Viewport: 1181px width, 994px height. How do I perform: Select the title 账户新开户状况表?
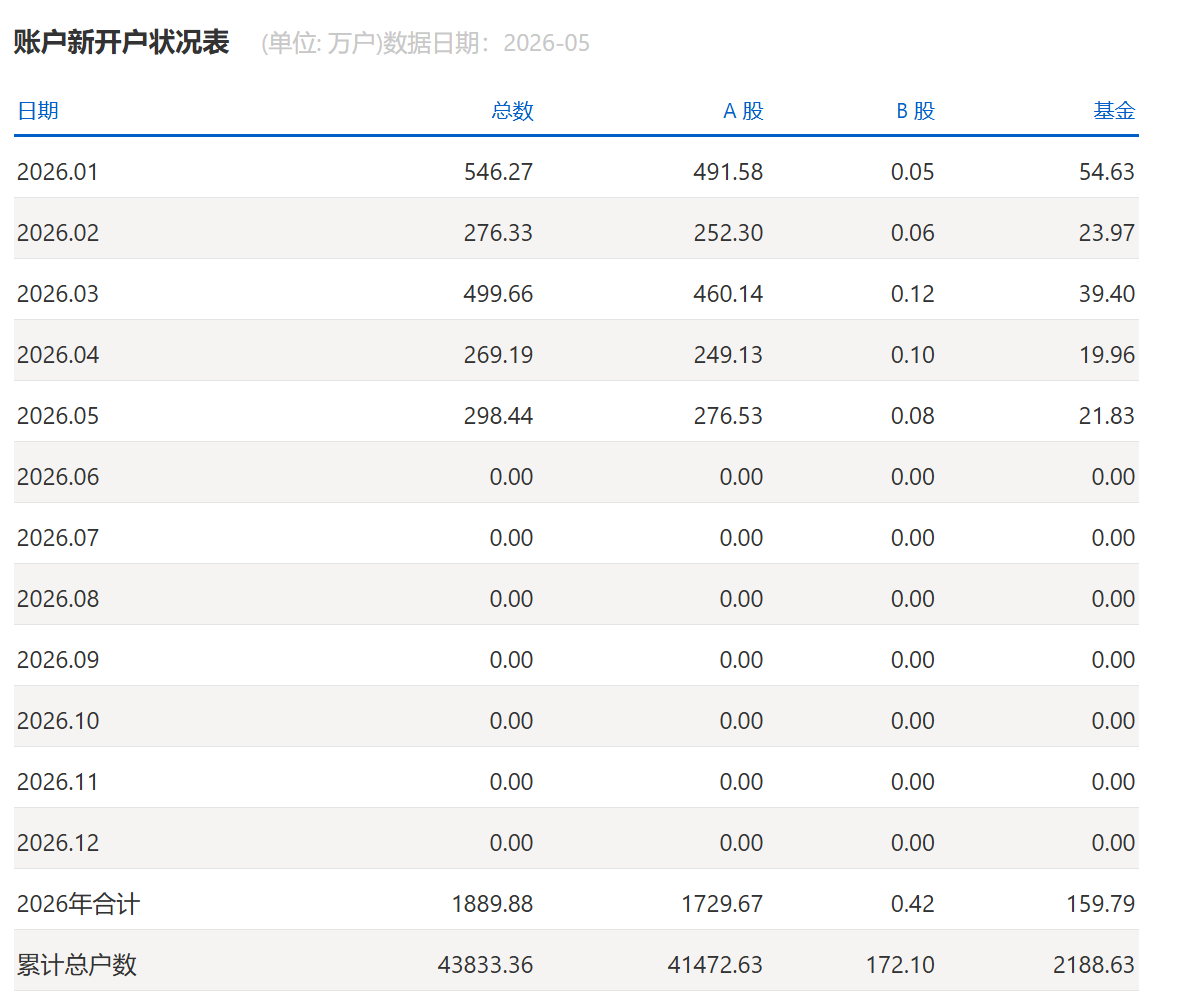121,41
